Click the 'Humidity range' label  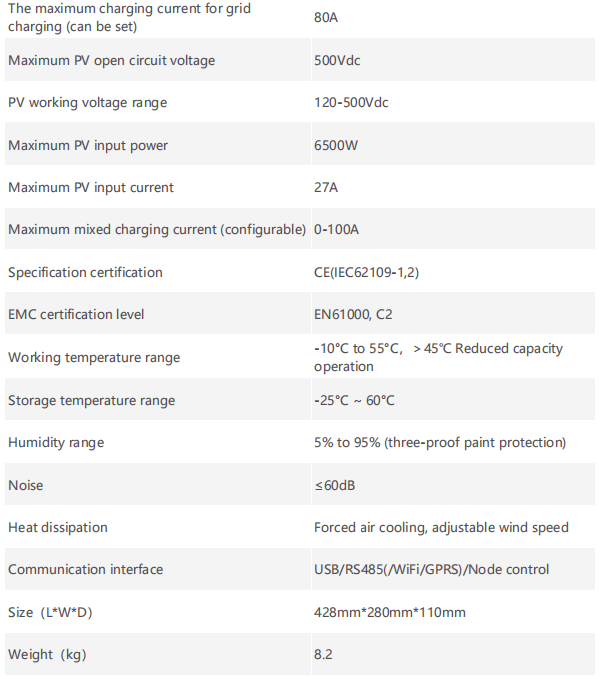(x=56, y=443)
